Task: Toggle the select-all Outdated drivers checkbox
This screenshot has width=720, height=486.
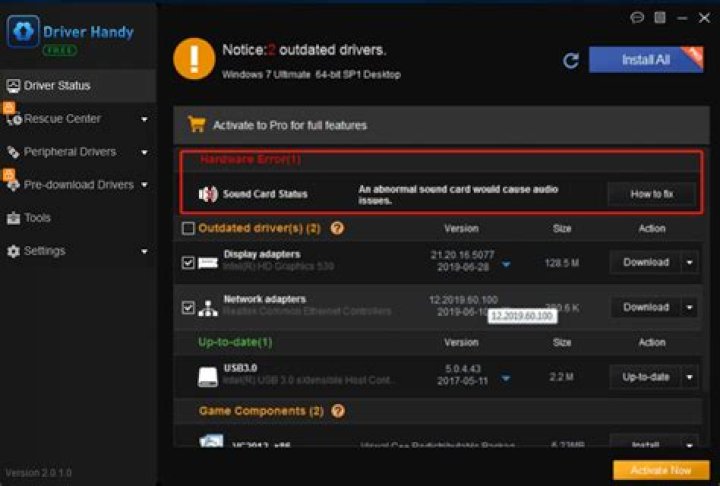Action: pyautogui.click(x=188, y=228)
